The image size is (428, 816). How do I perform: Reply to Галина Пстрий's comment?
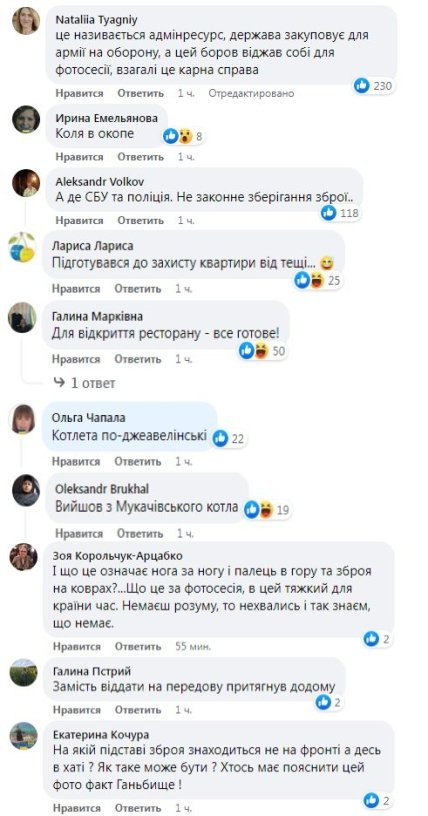tap(138, 710)
